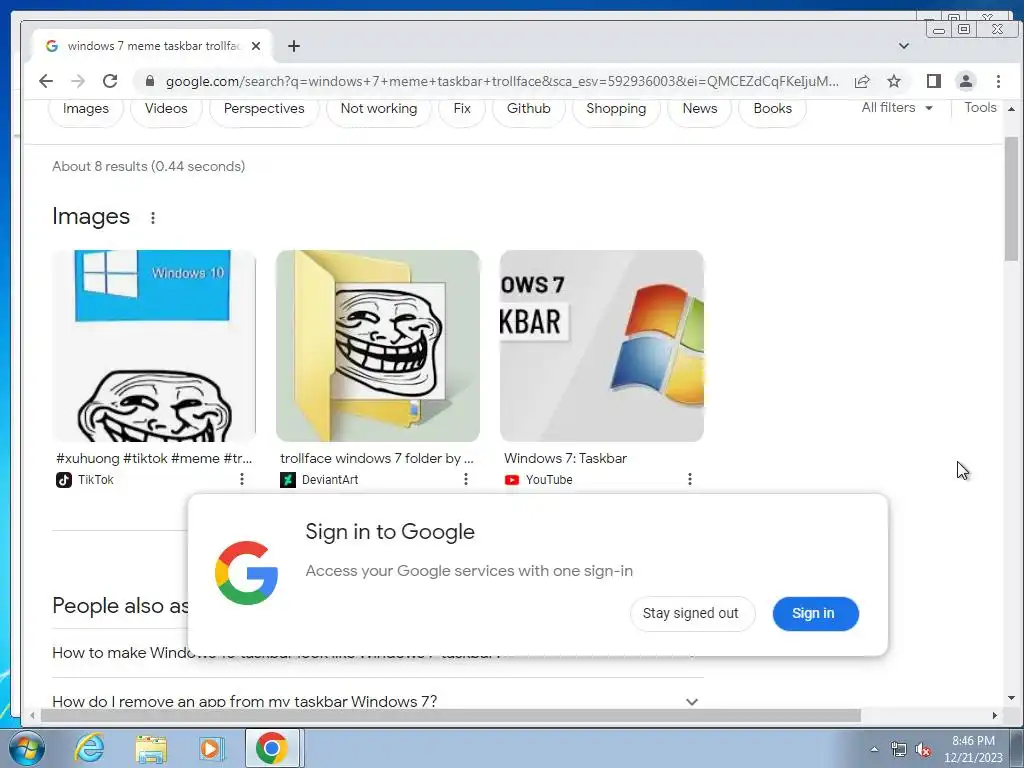Open the Windows 10 trollface TikTok thumbnail
The width and height of the screenshot is (1024, 768).
154,345
